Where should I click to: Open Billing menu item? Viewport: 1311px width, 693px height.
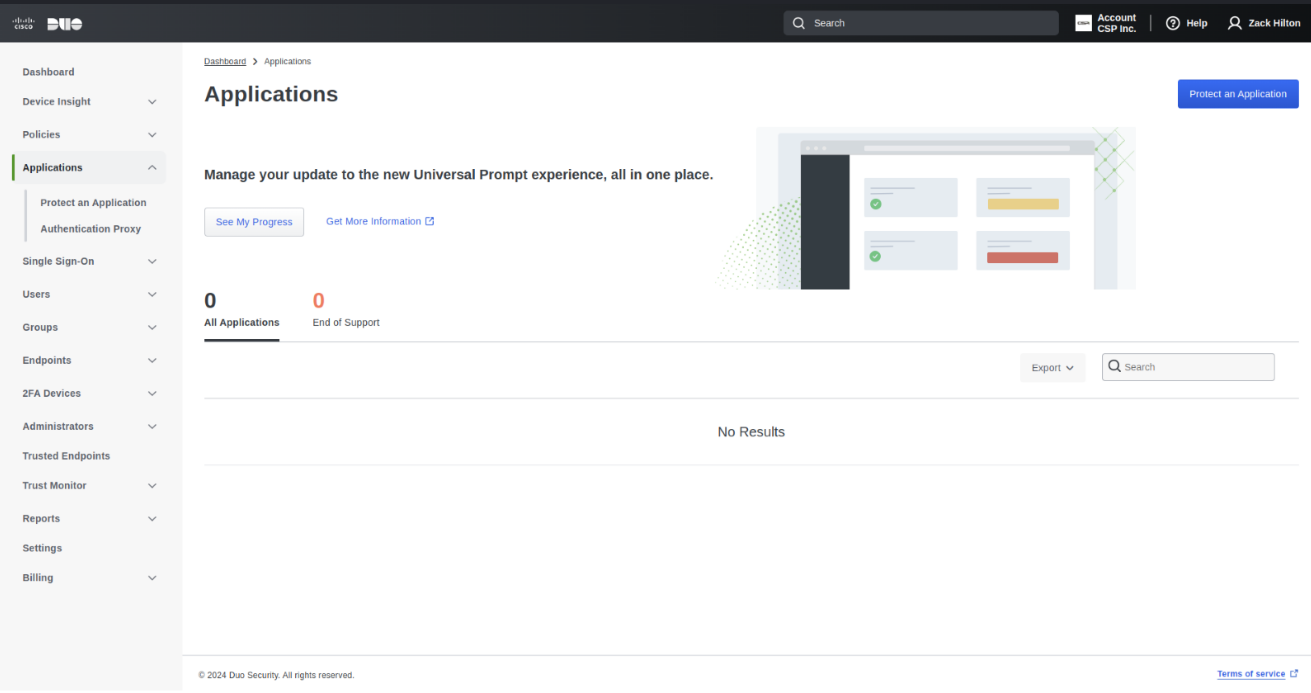38,578
